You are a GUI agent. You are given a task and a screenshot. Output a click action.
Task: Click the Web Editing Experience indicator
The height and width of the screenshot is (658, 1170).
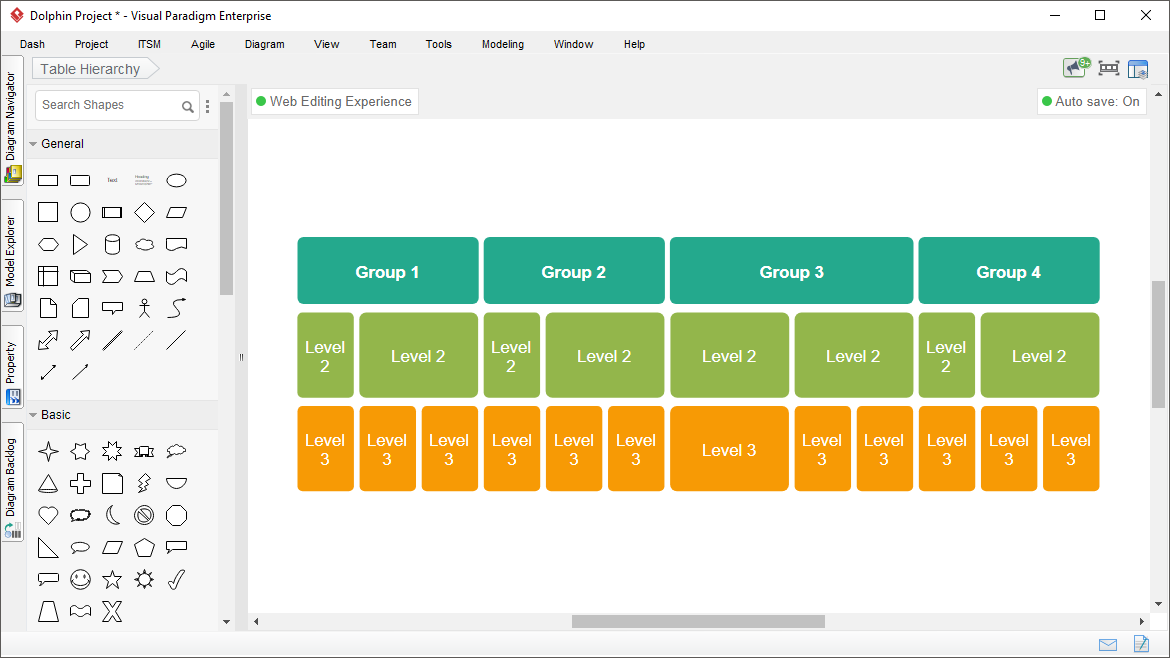[x=334, y=101]
